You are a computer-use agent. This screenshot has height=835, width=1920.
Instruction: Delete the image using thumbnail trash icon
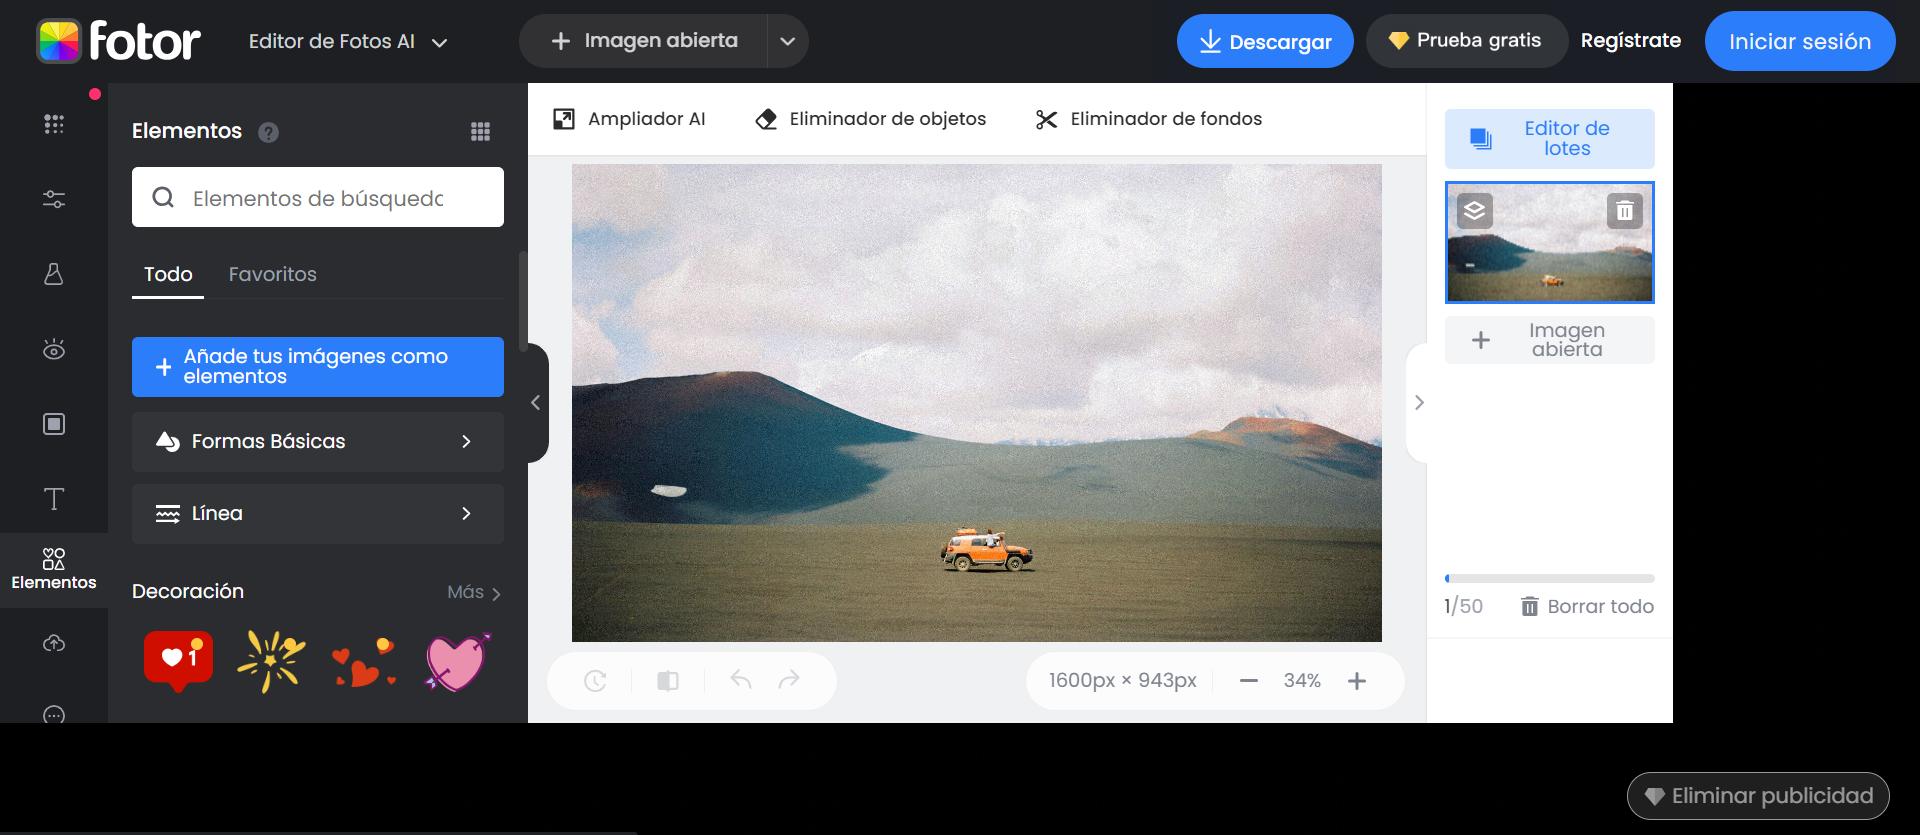(1625, 211)
